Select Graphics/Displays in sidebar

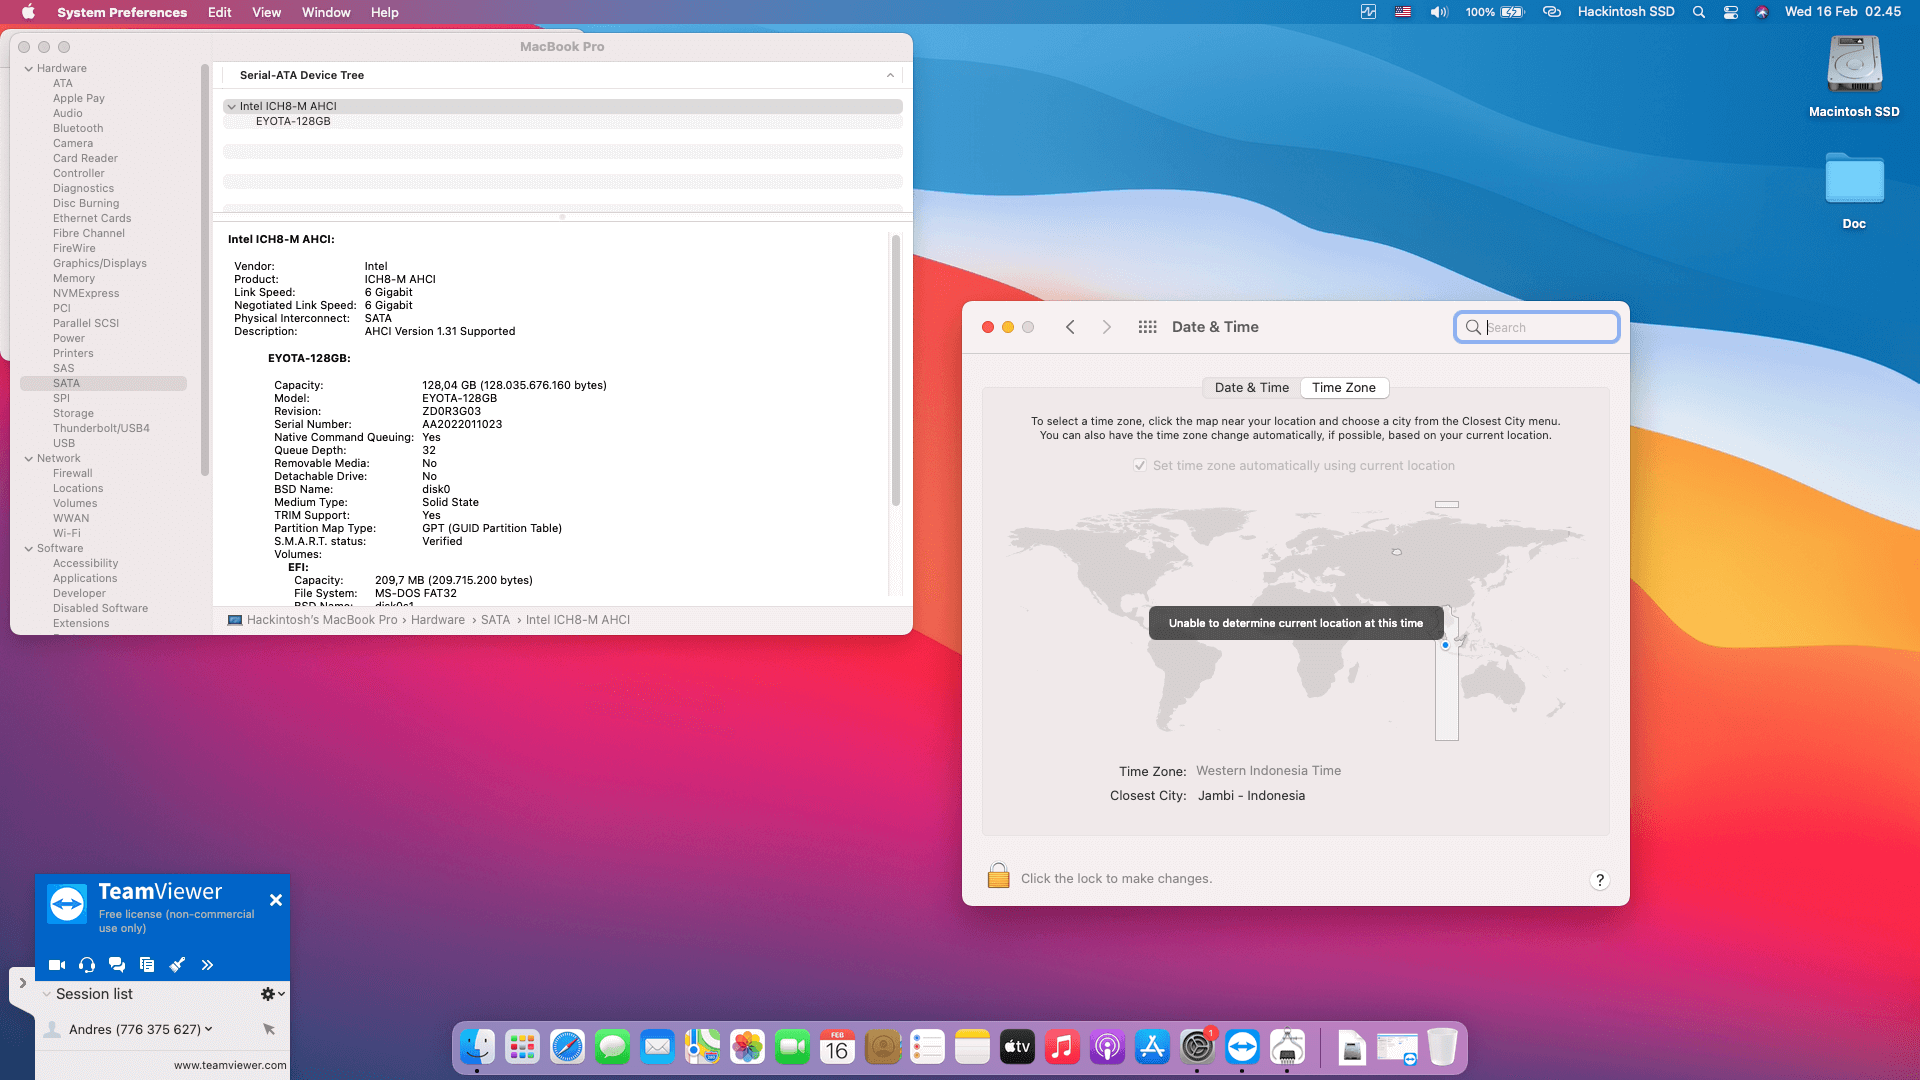coord(100,264)
